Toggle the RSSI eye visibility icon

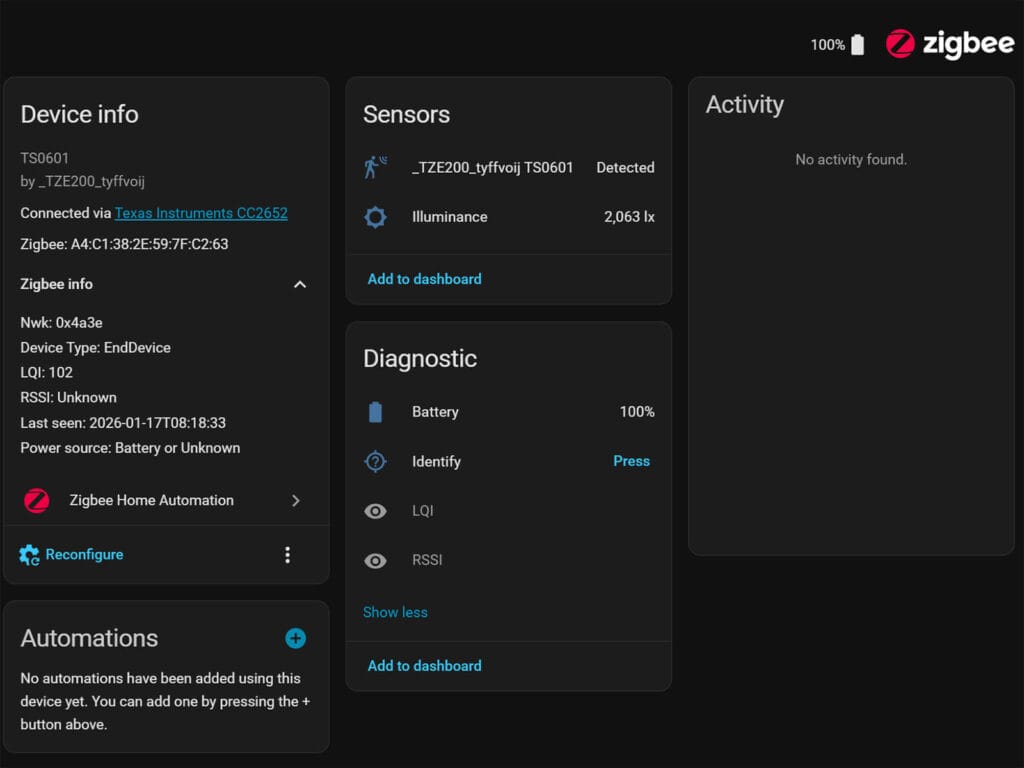click(x=375, y=560)
